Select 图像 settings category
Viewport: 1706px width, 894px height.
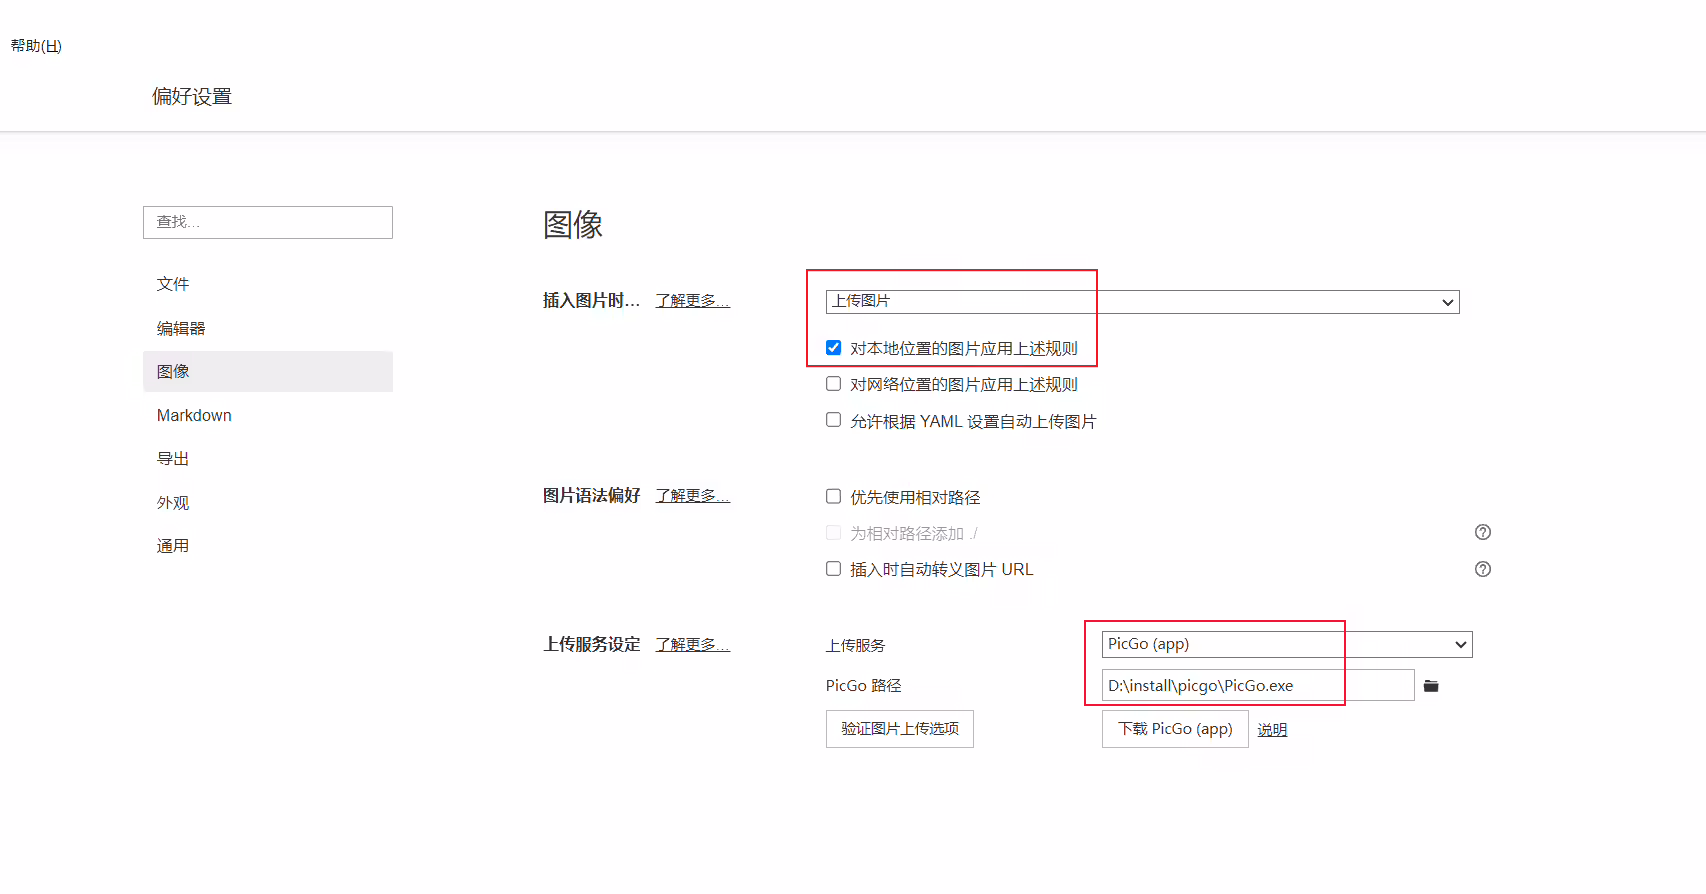coord(268,371)
